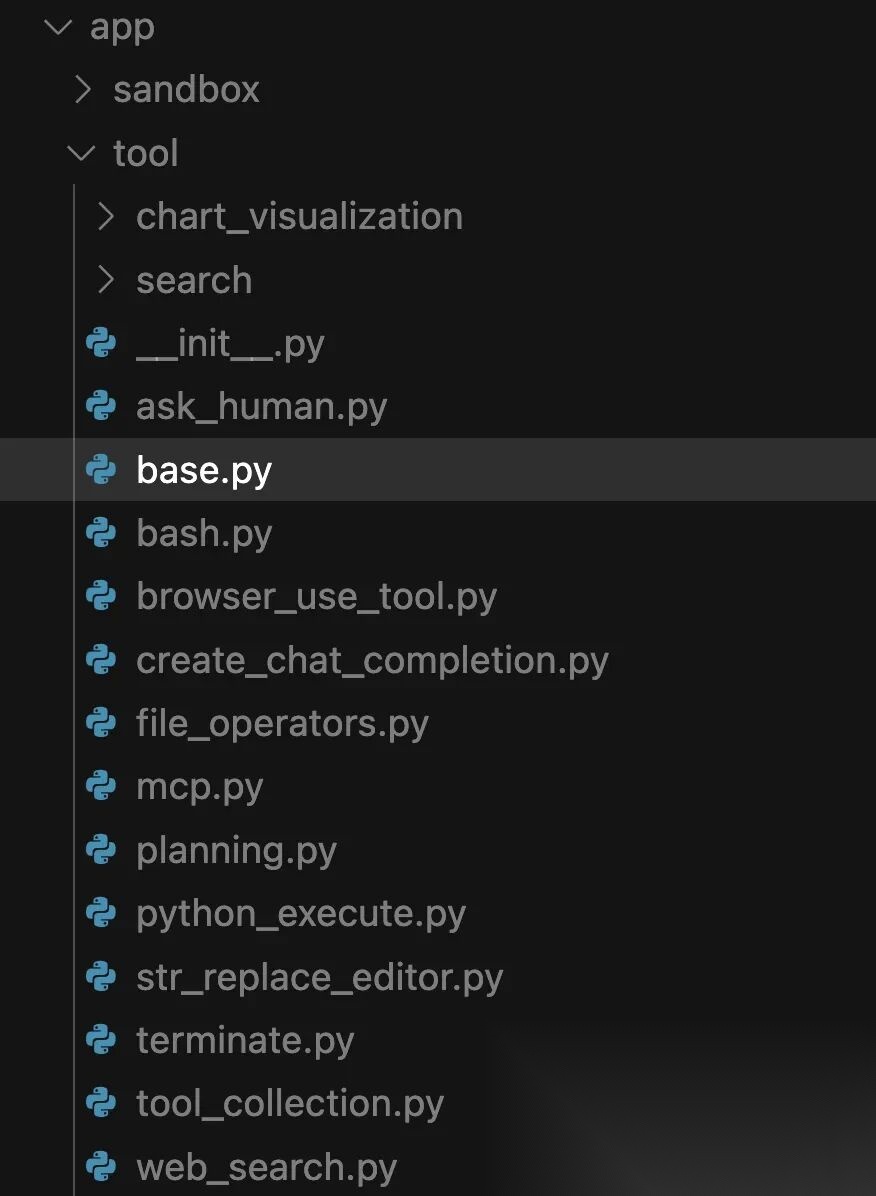Image resolution: width=876 pixels, height=1196 pixels.
Task: Click the Python icon of browser_use_tool.py
Action: [101, 596]
